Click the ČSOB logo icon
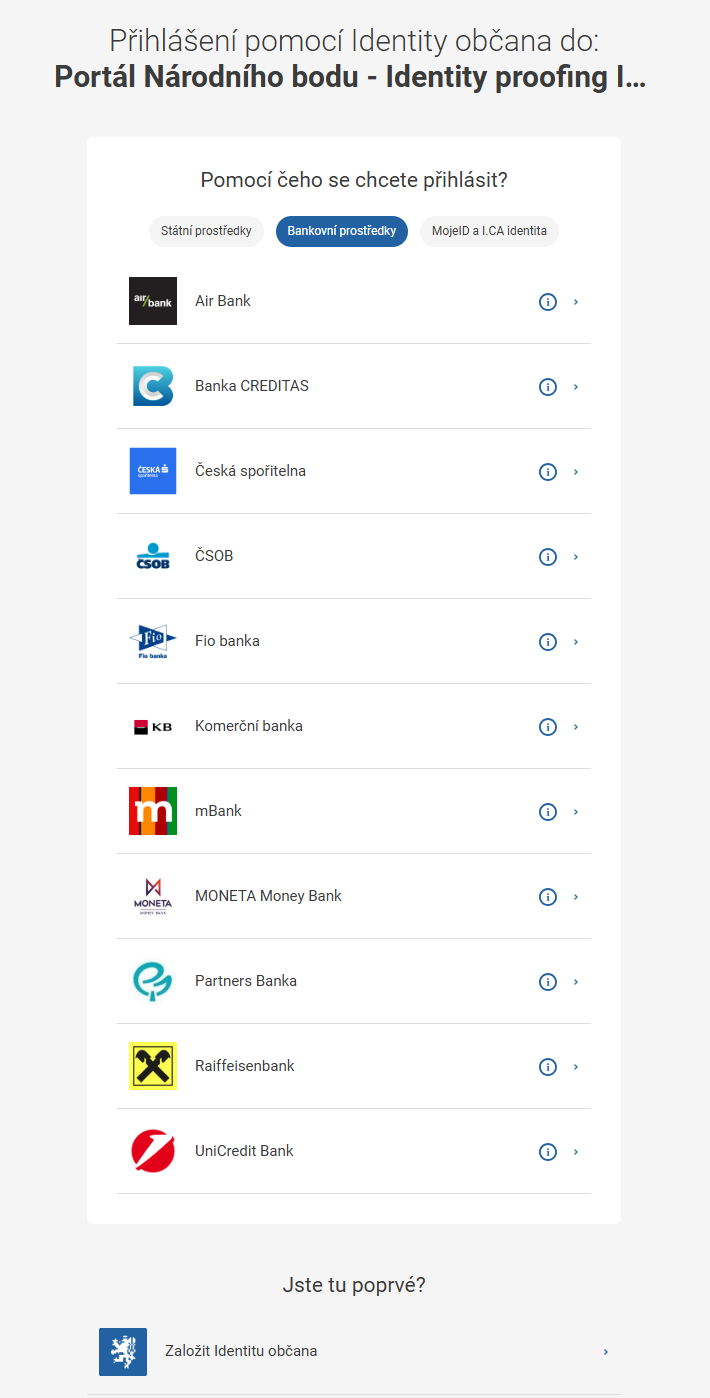The height and width of the screenshot is (1398, 710). coord(153,556)
